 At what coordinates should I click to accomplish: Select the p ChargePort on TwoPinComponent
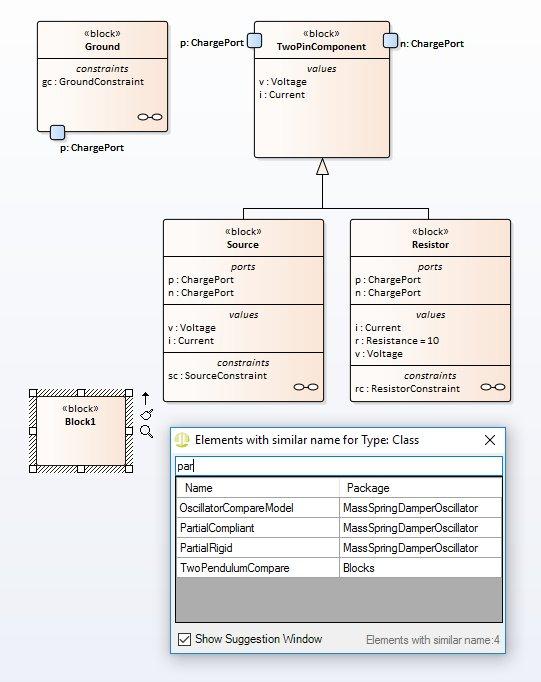point(254,41)
